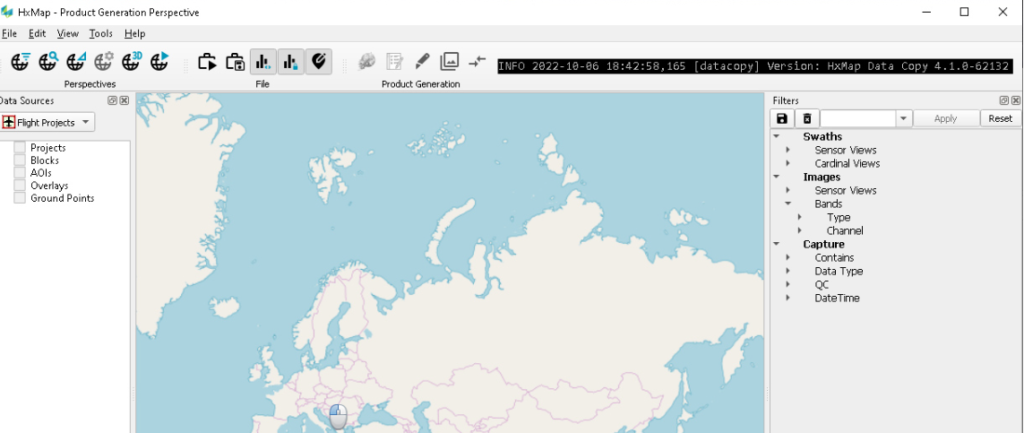Click the greyed checklist with pencil icon
The image size is (1024, 433).
click(x=394, y=62)
